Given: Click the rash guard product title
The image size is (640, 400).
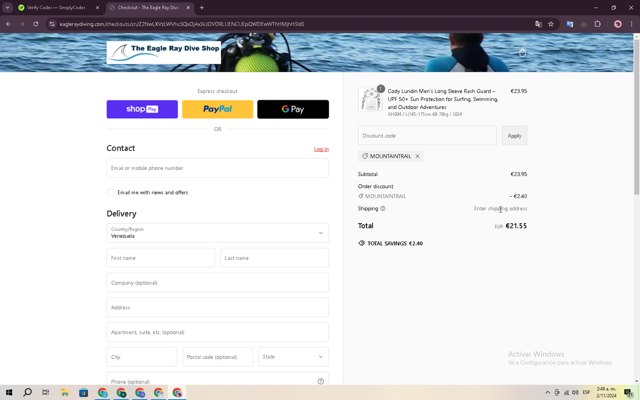Looking at the screenshot, I should (443, 99).
